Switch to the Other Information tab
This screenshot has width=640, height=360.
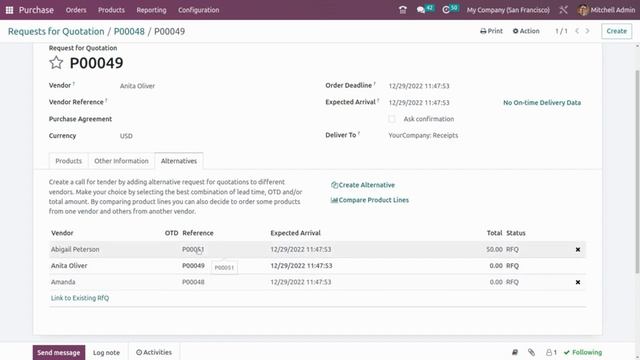coord(121,161)
